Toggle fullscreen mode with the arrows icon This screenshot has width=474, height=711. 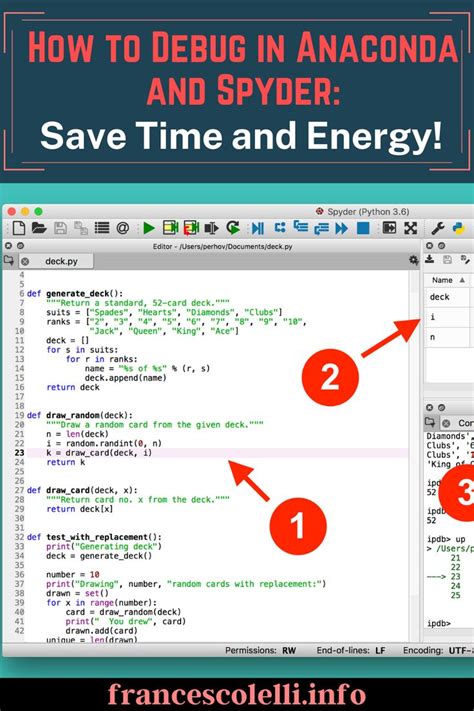tap(410, 228)
